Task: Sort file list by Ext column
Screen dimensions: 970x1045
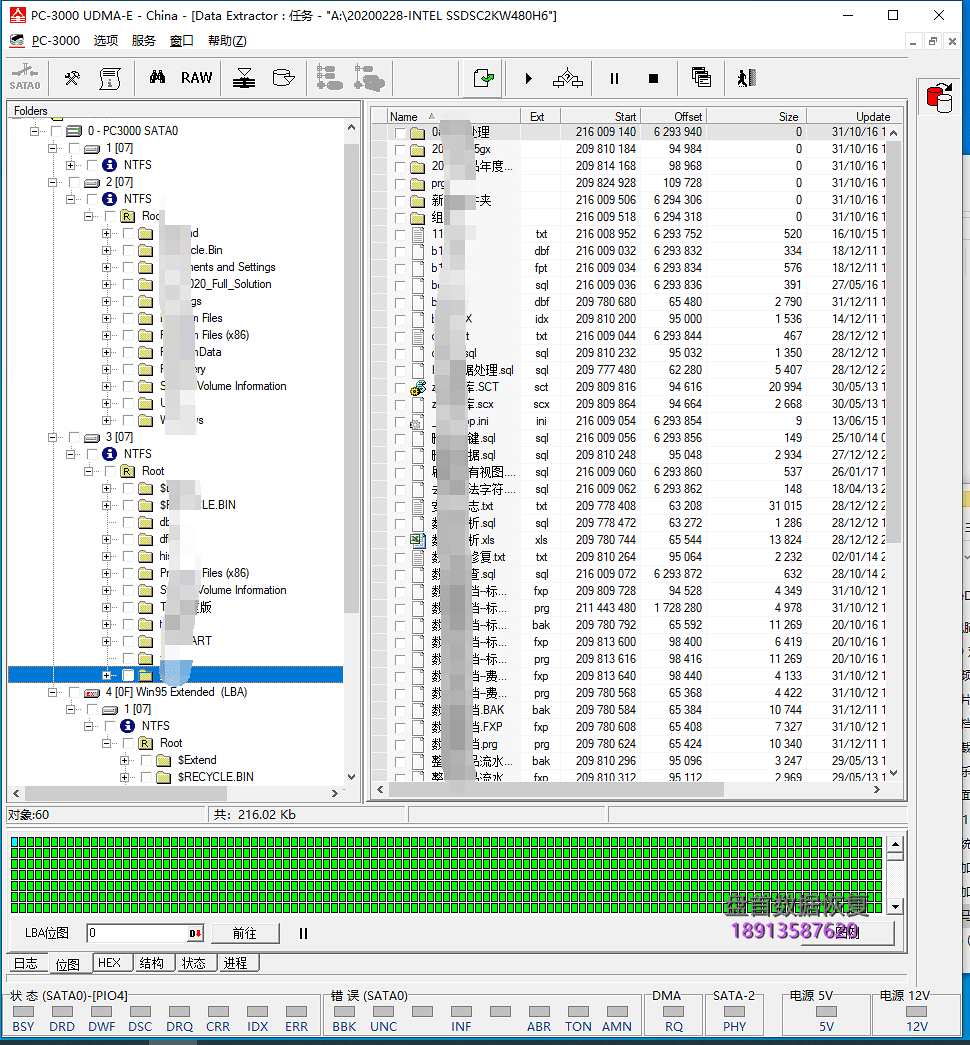Action: tap(540, 117)
